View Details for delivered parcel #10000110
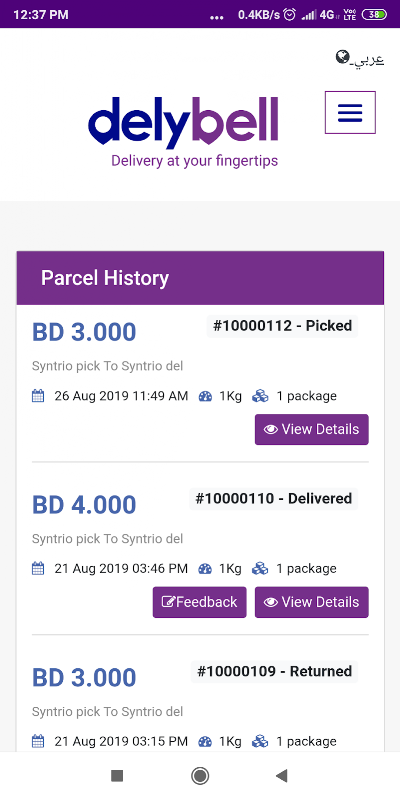Screen dimensions: 400x800 pyautogui.click(x=312, y=602)
